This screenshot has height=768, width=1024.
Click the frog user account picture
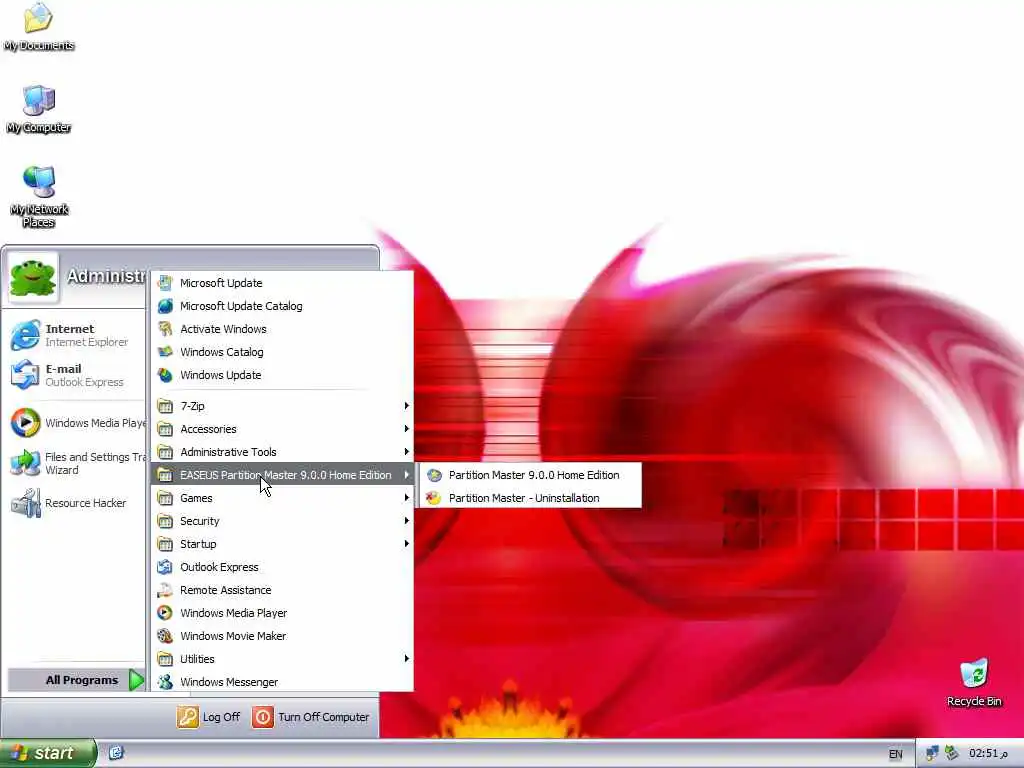point(33,278)
